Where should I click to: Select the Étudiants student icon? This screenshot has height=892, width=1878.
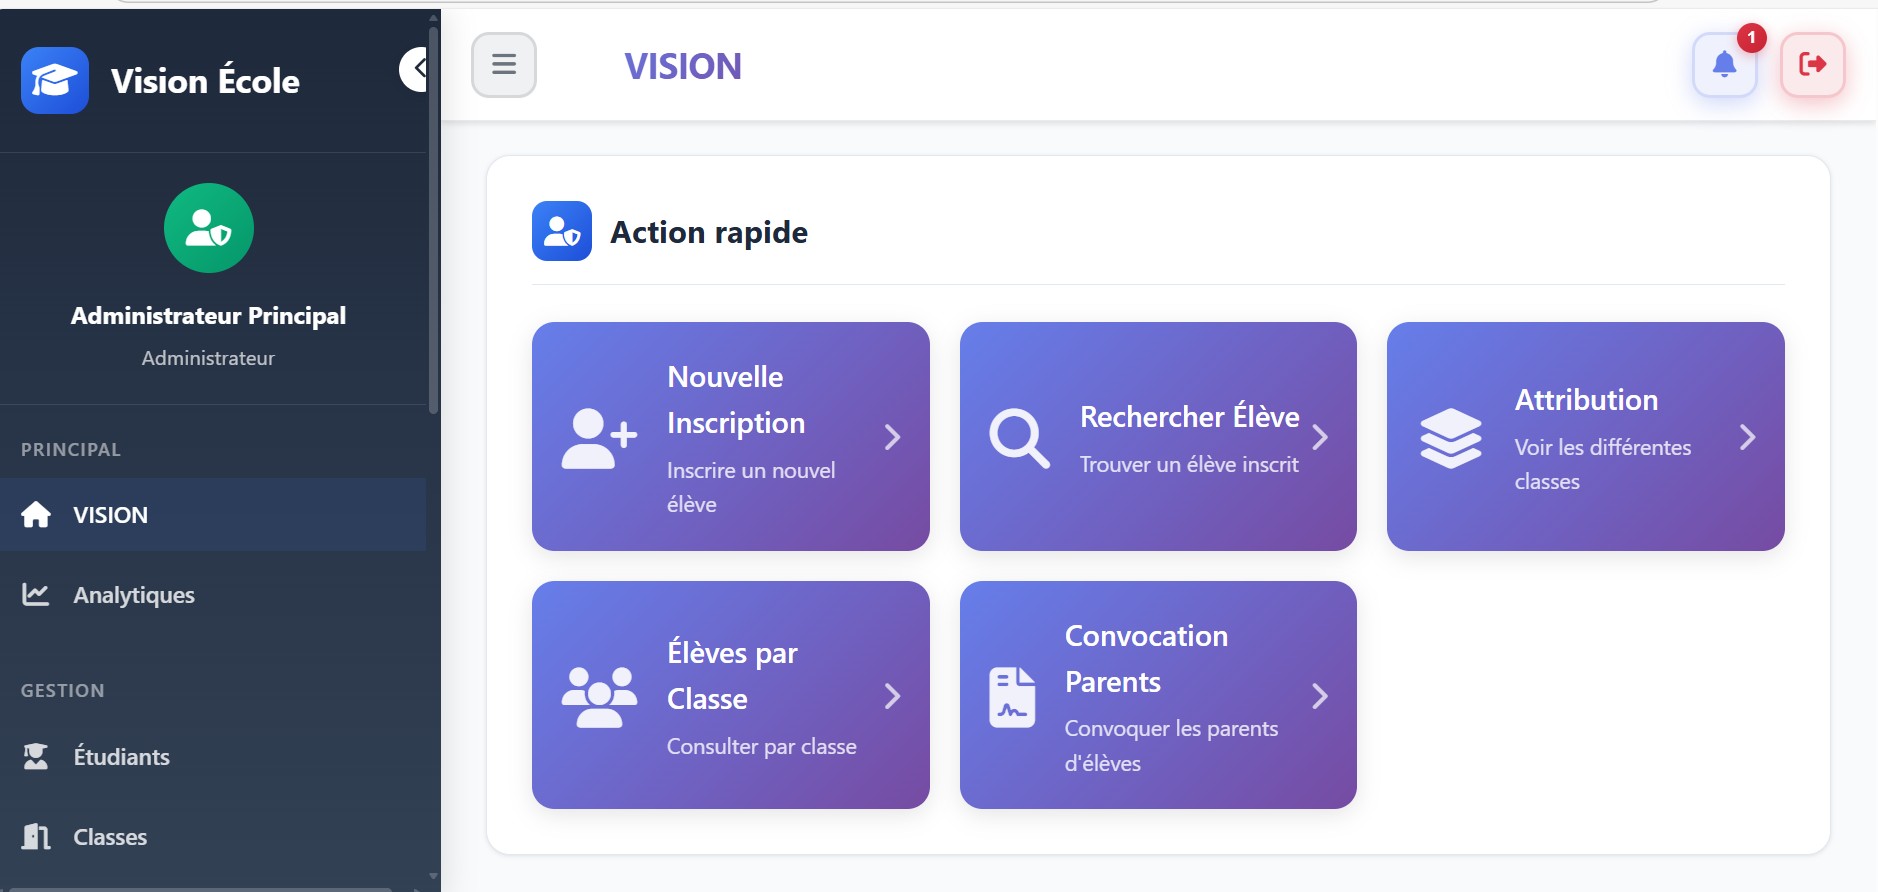(36, 756)
